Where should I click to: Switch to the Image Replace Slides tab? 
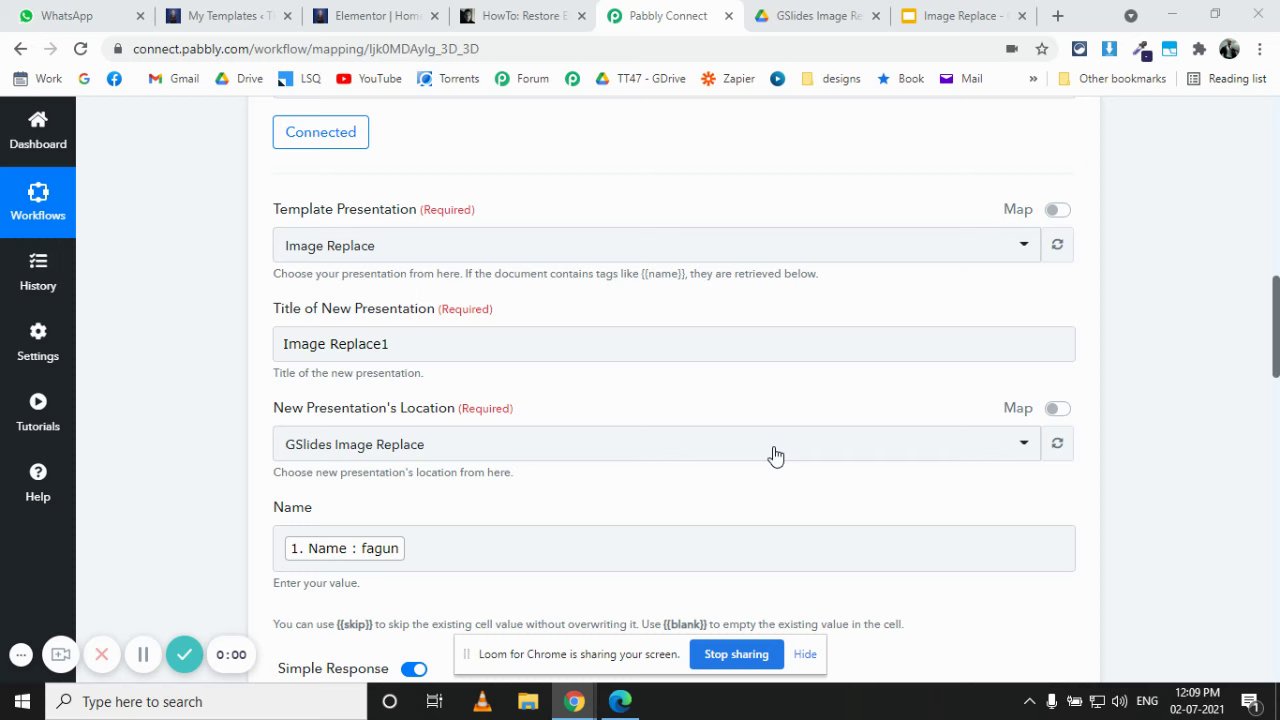point(964,16)
